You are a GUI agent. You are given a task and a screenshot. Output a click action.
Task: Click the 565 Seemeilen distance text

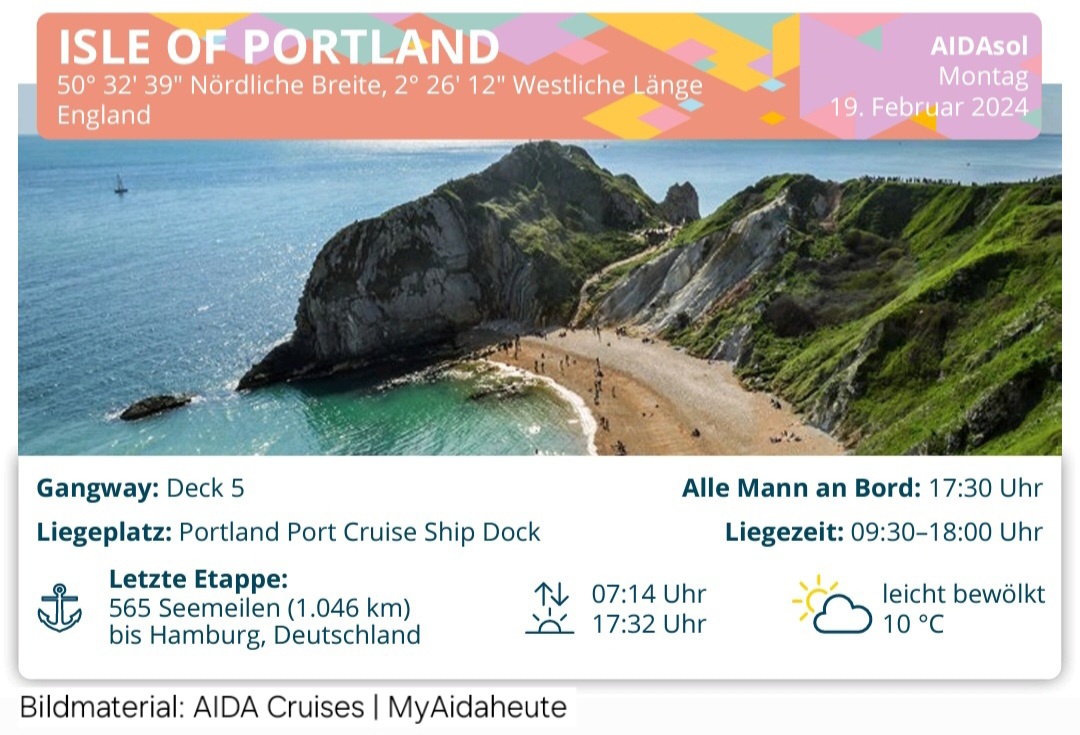(x=260, y=608)
